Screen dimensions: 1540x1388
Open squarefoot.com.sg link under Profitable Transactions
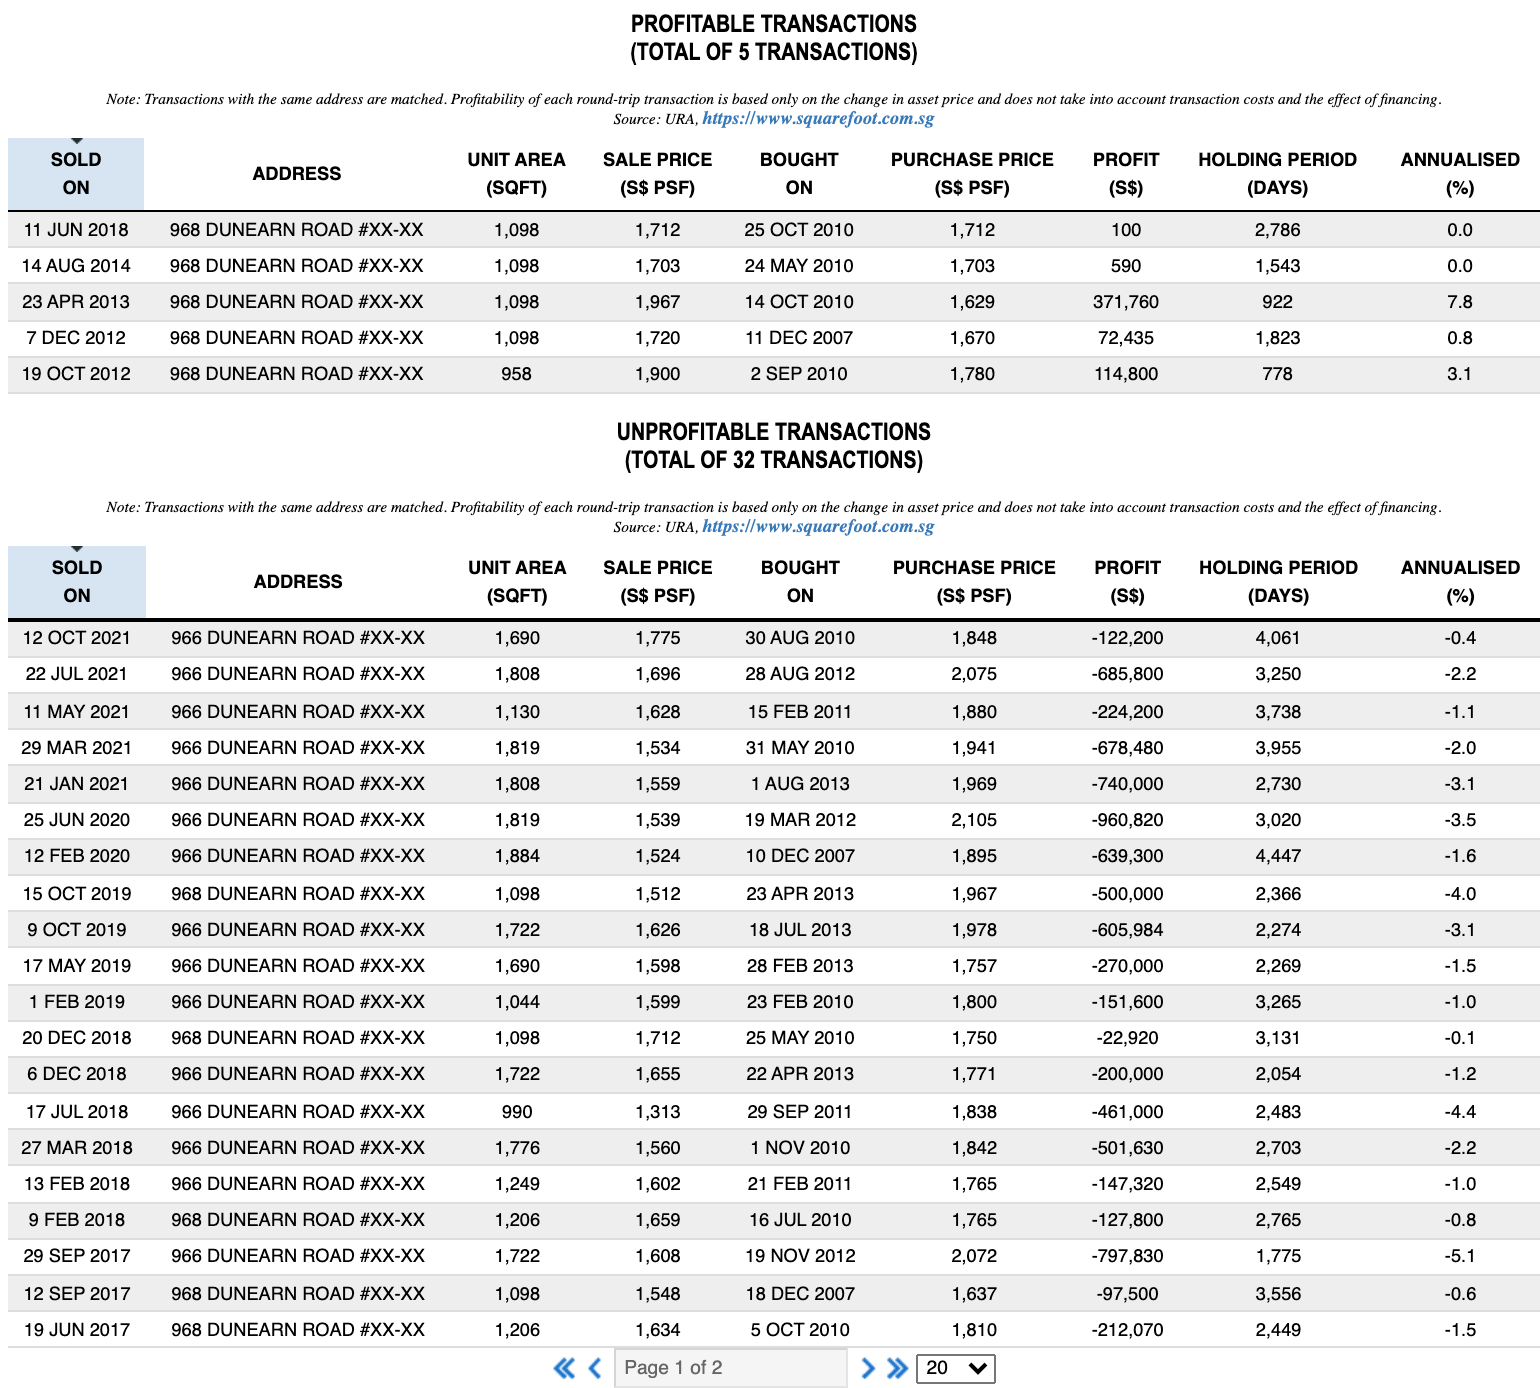tap(818, 118)
